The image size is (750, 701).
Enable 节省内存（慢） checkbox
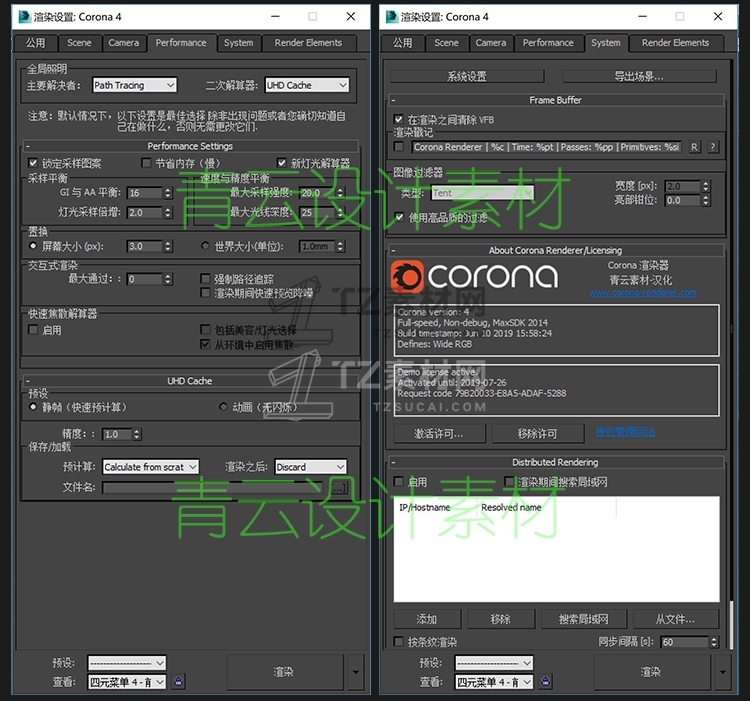(x=146, y=163)
